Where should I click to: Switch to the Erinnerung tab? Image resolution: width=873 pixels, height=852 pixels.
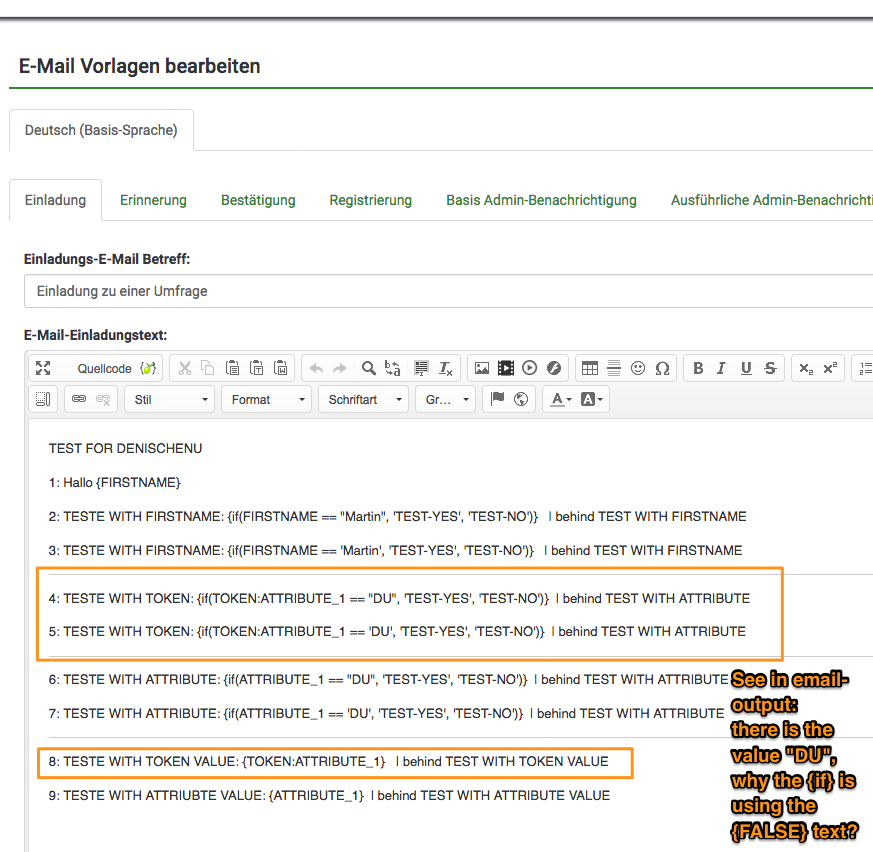[153, 200]
